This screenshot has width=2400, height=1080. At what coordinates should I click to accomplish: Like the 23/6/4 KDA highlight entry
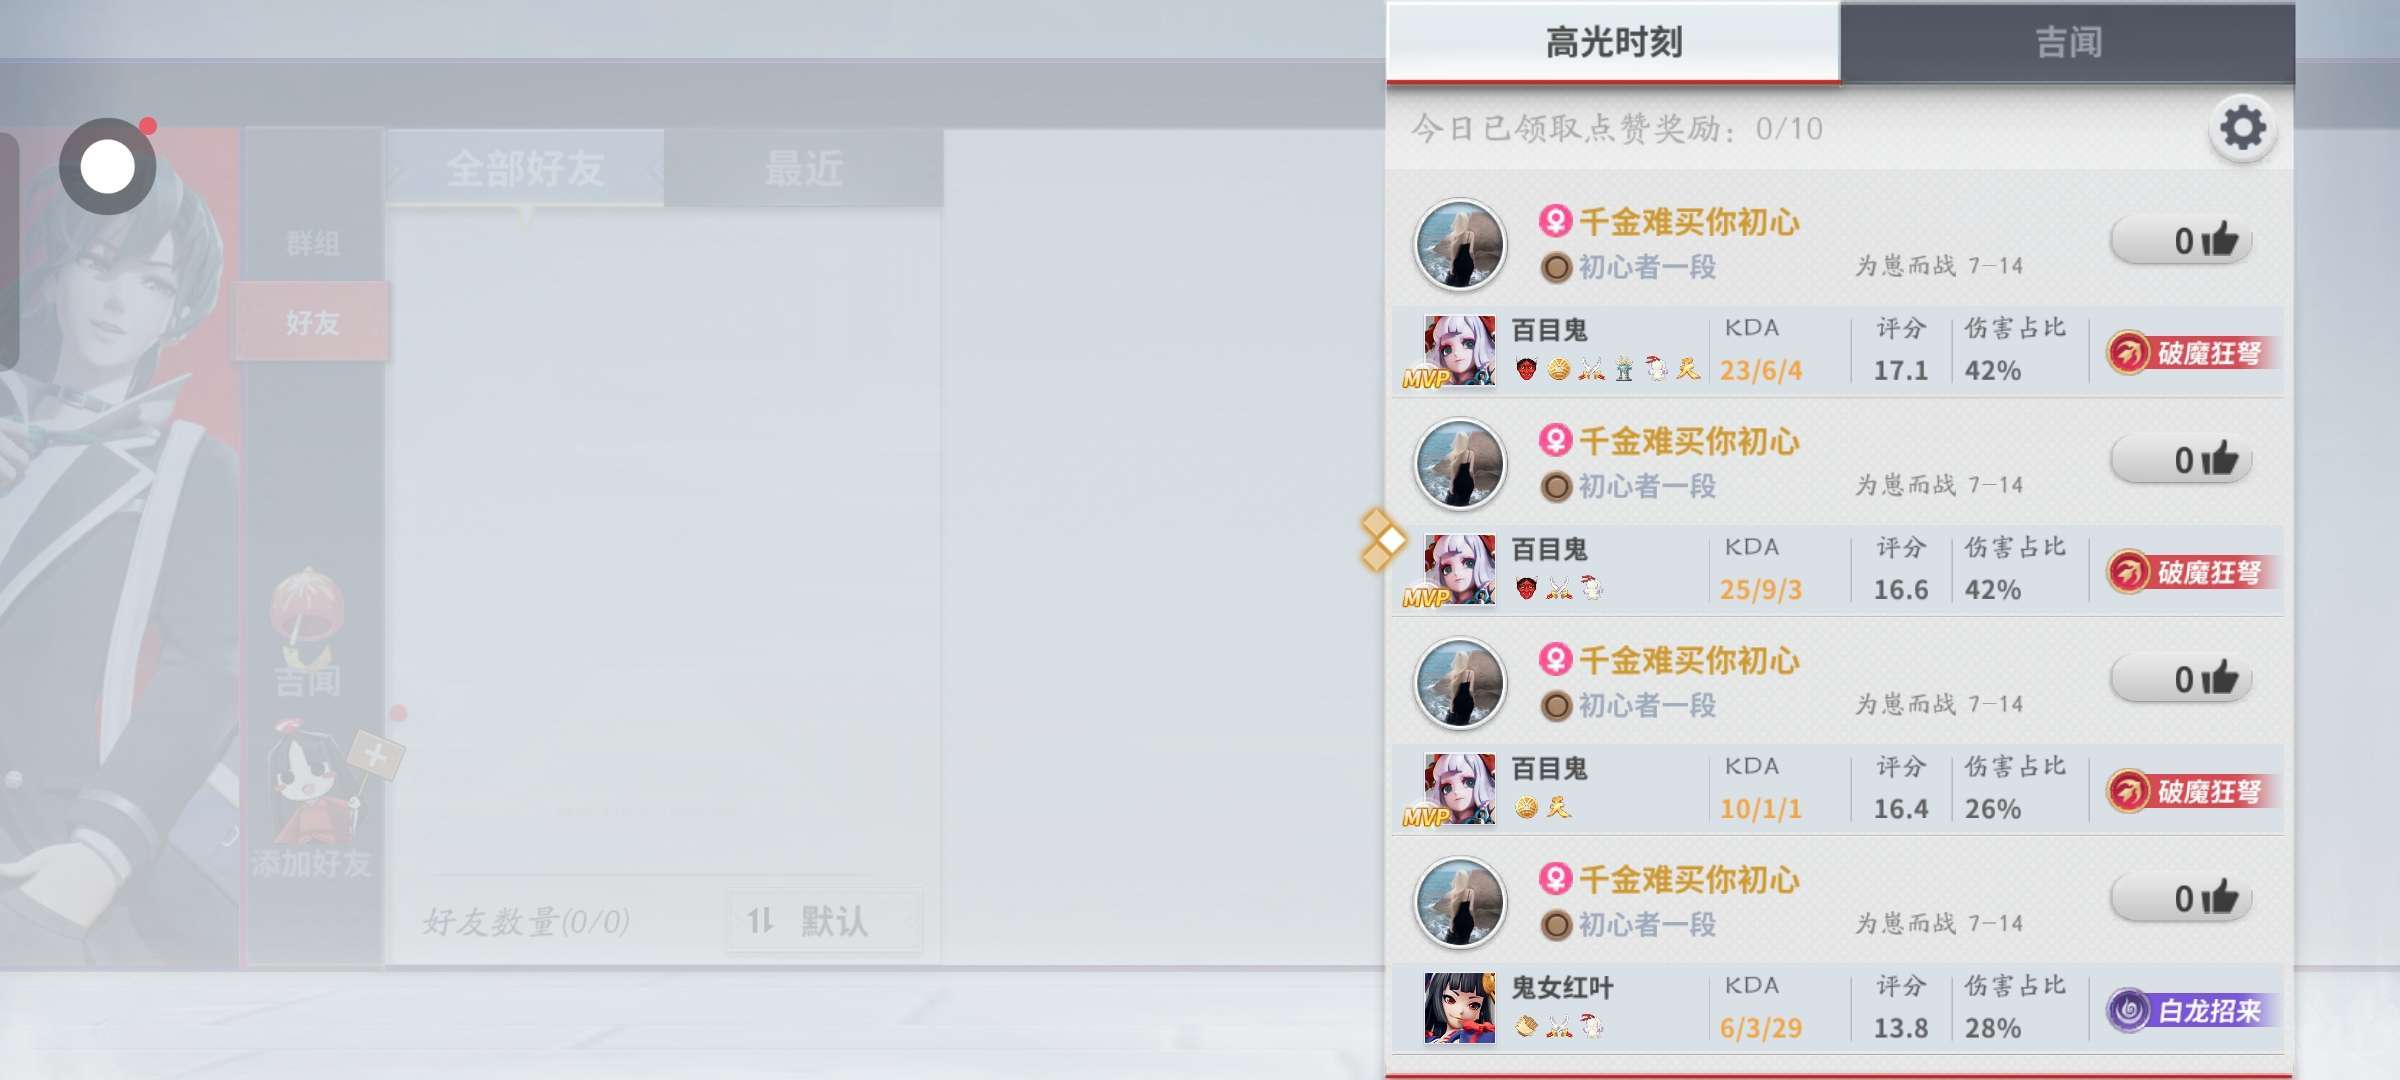coord(2181,241)
